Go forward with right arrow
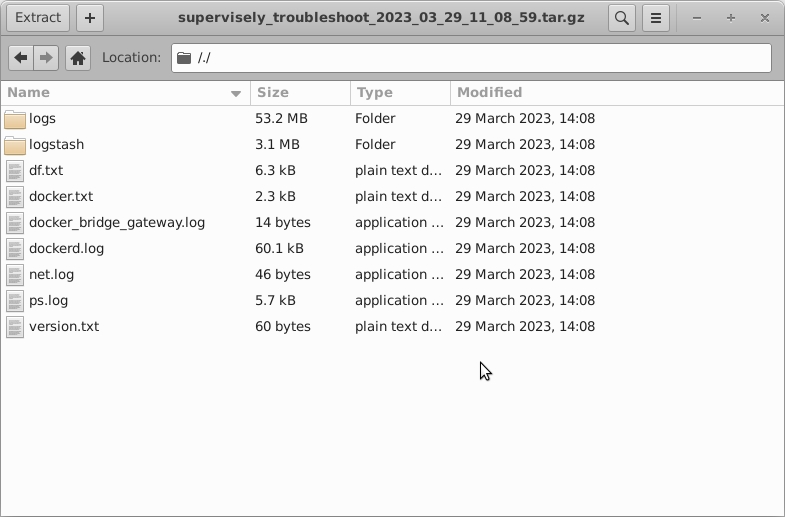Image resolution: width=785 pixels, height=517 pixels. point(46,58)
